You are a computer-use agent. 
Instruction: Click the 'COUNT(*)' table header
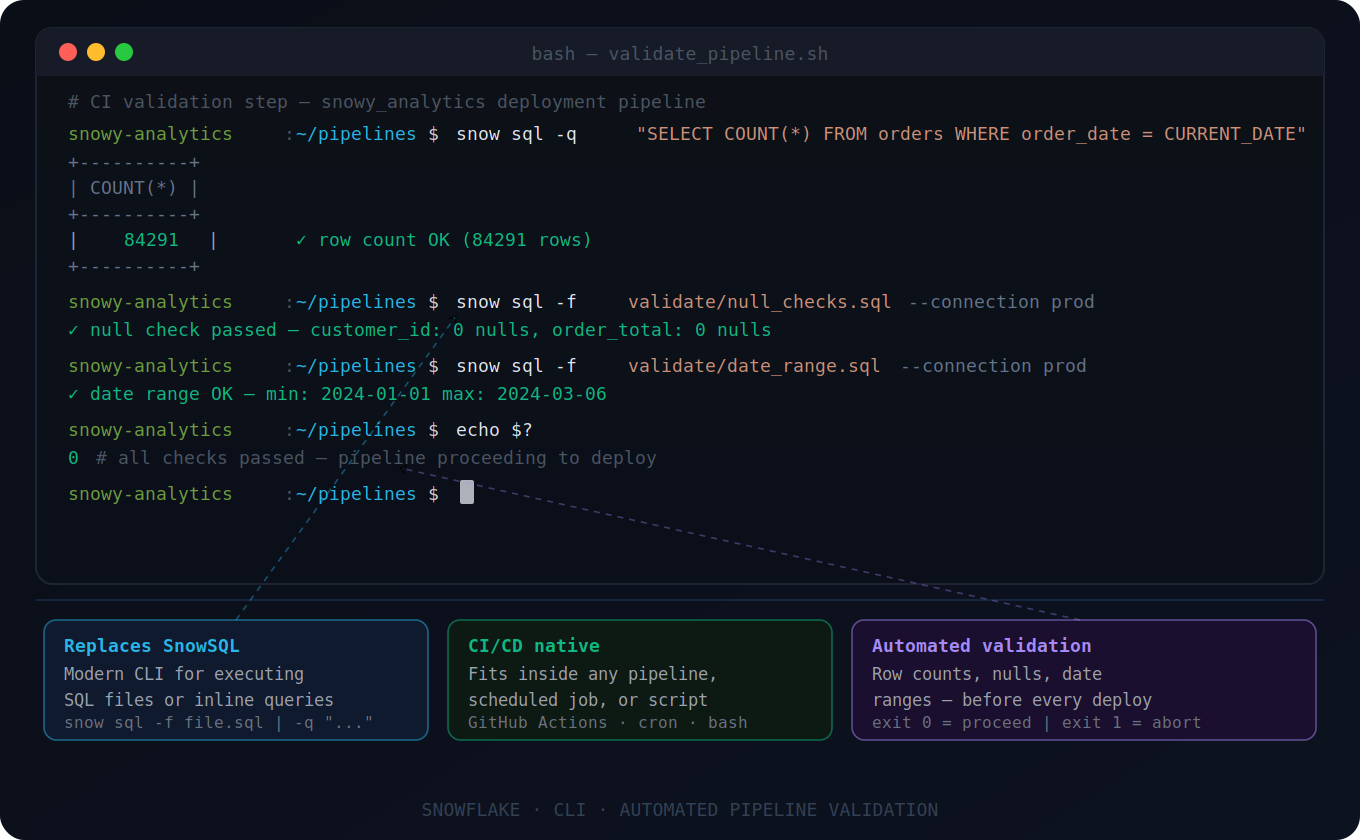click(x=134, y=188)
